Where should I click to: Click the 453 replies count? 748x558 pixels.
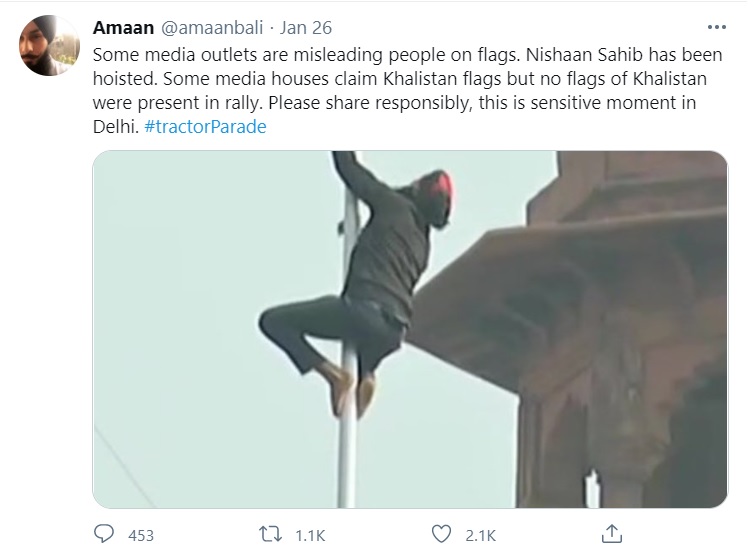point(141,535)
